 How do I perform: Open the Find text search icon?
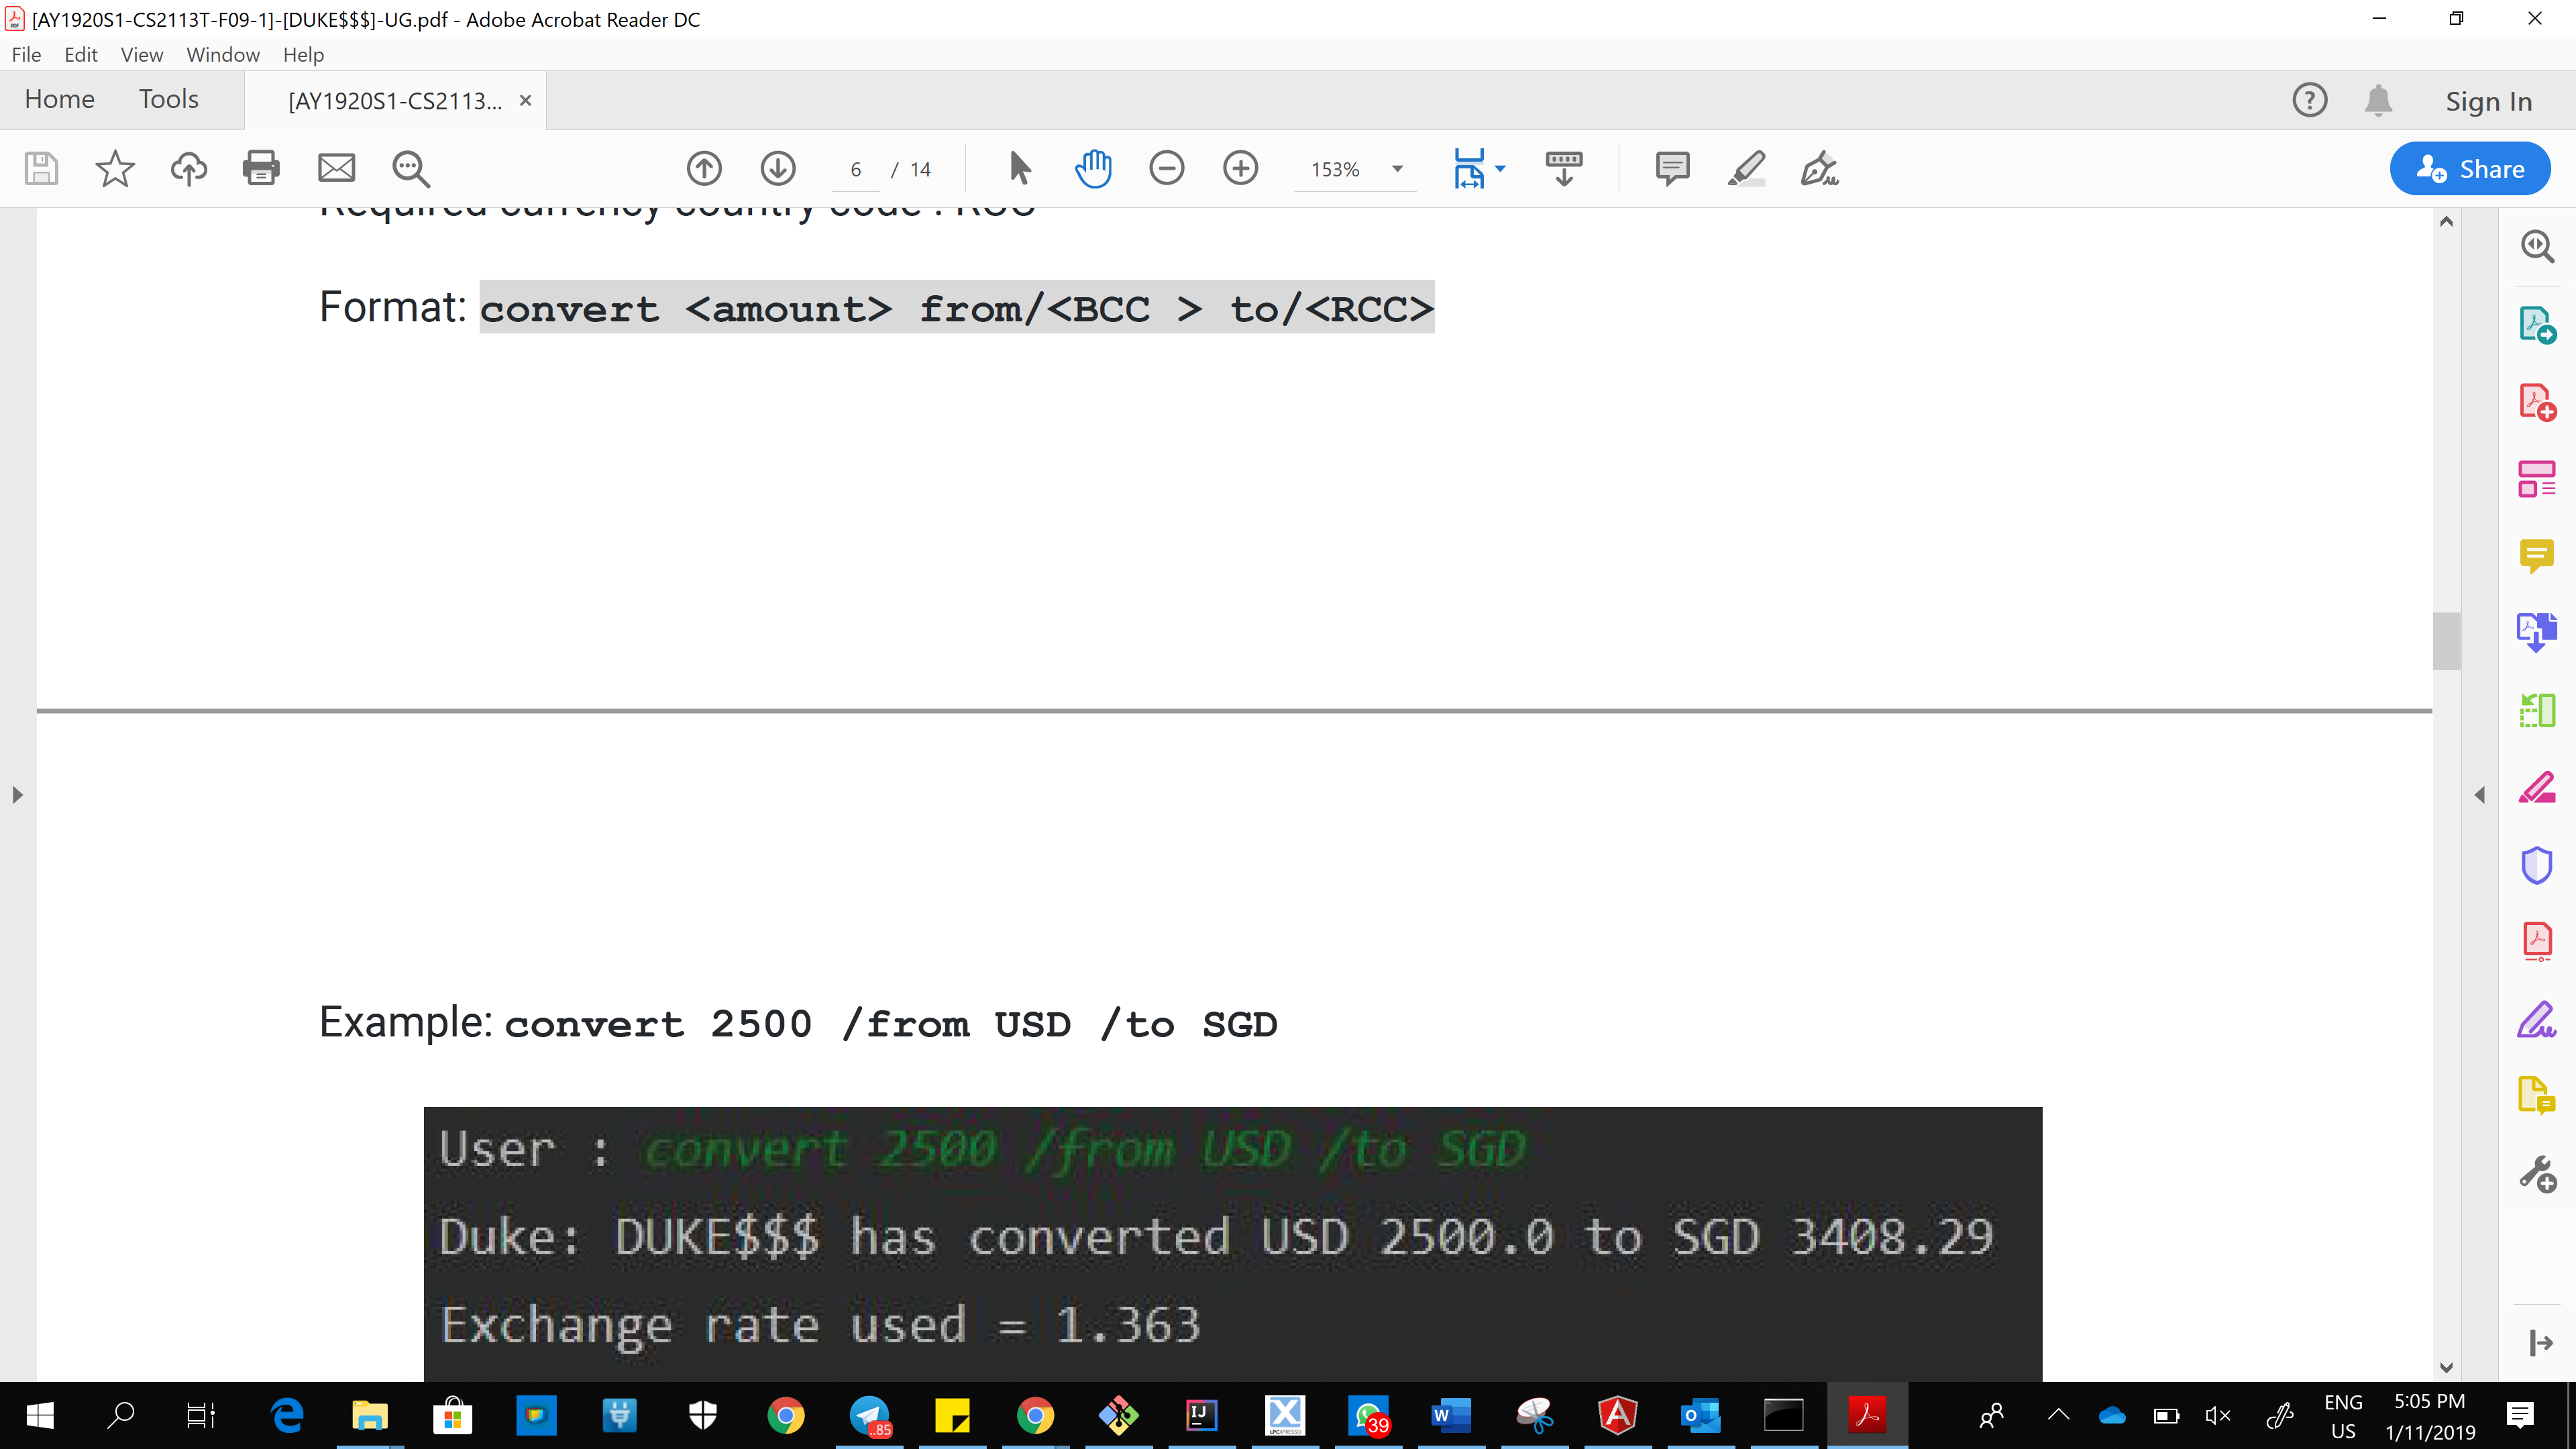click(x=410, y=168)
